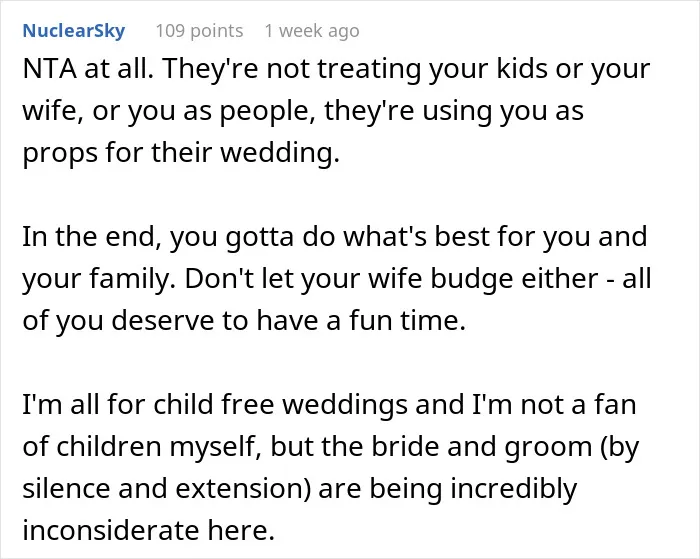Image resolution: width=700 pixels, height=559 pixels.
Task: Click the phrase they're using you as
Action: click(454, 111)
